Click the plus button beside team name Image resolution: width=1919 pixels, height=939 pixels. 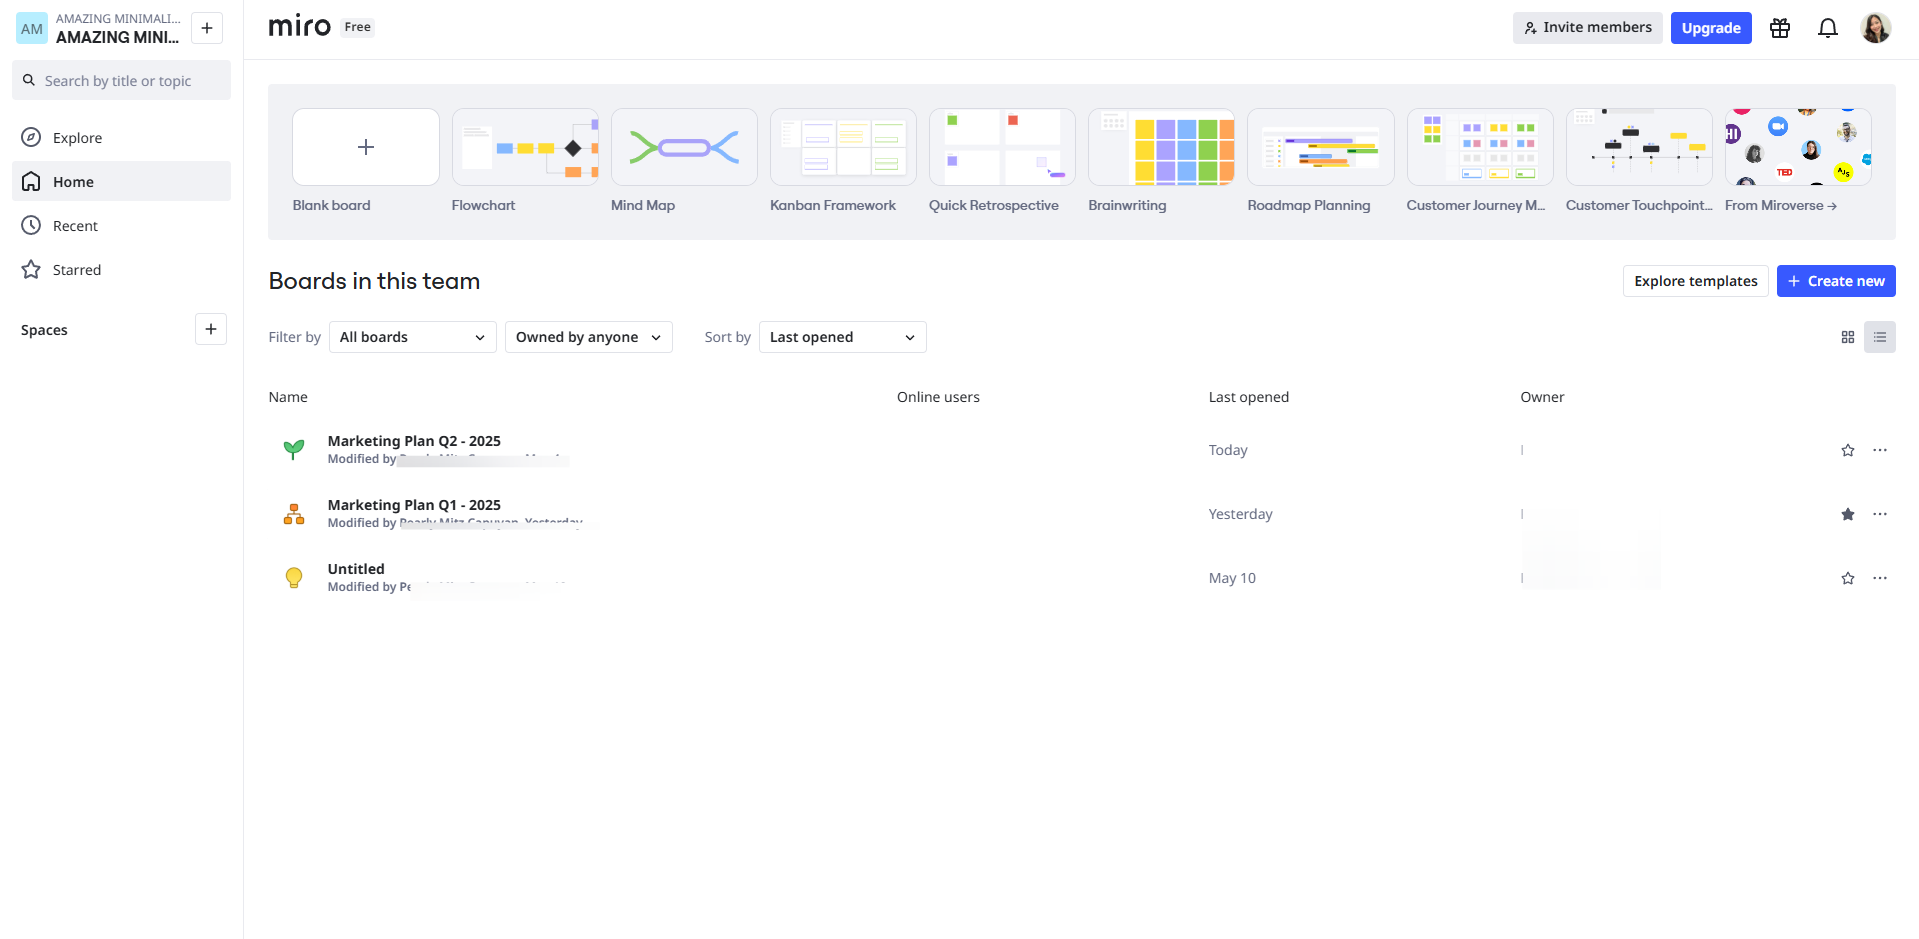(x=206, y=28)
